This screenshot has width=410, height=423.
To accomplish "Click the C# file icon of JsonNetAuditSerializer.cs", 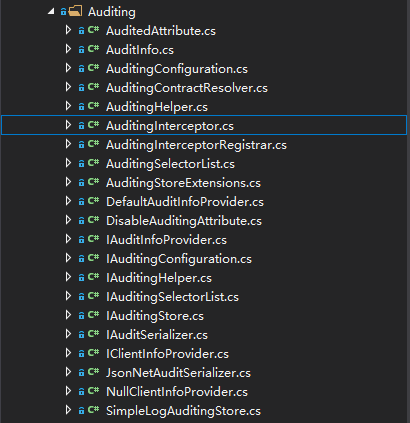I will (94, 372).
